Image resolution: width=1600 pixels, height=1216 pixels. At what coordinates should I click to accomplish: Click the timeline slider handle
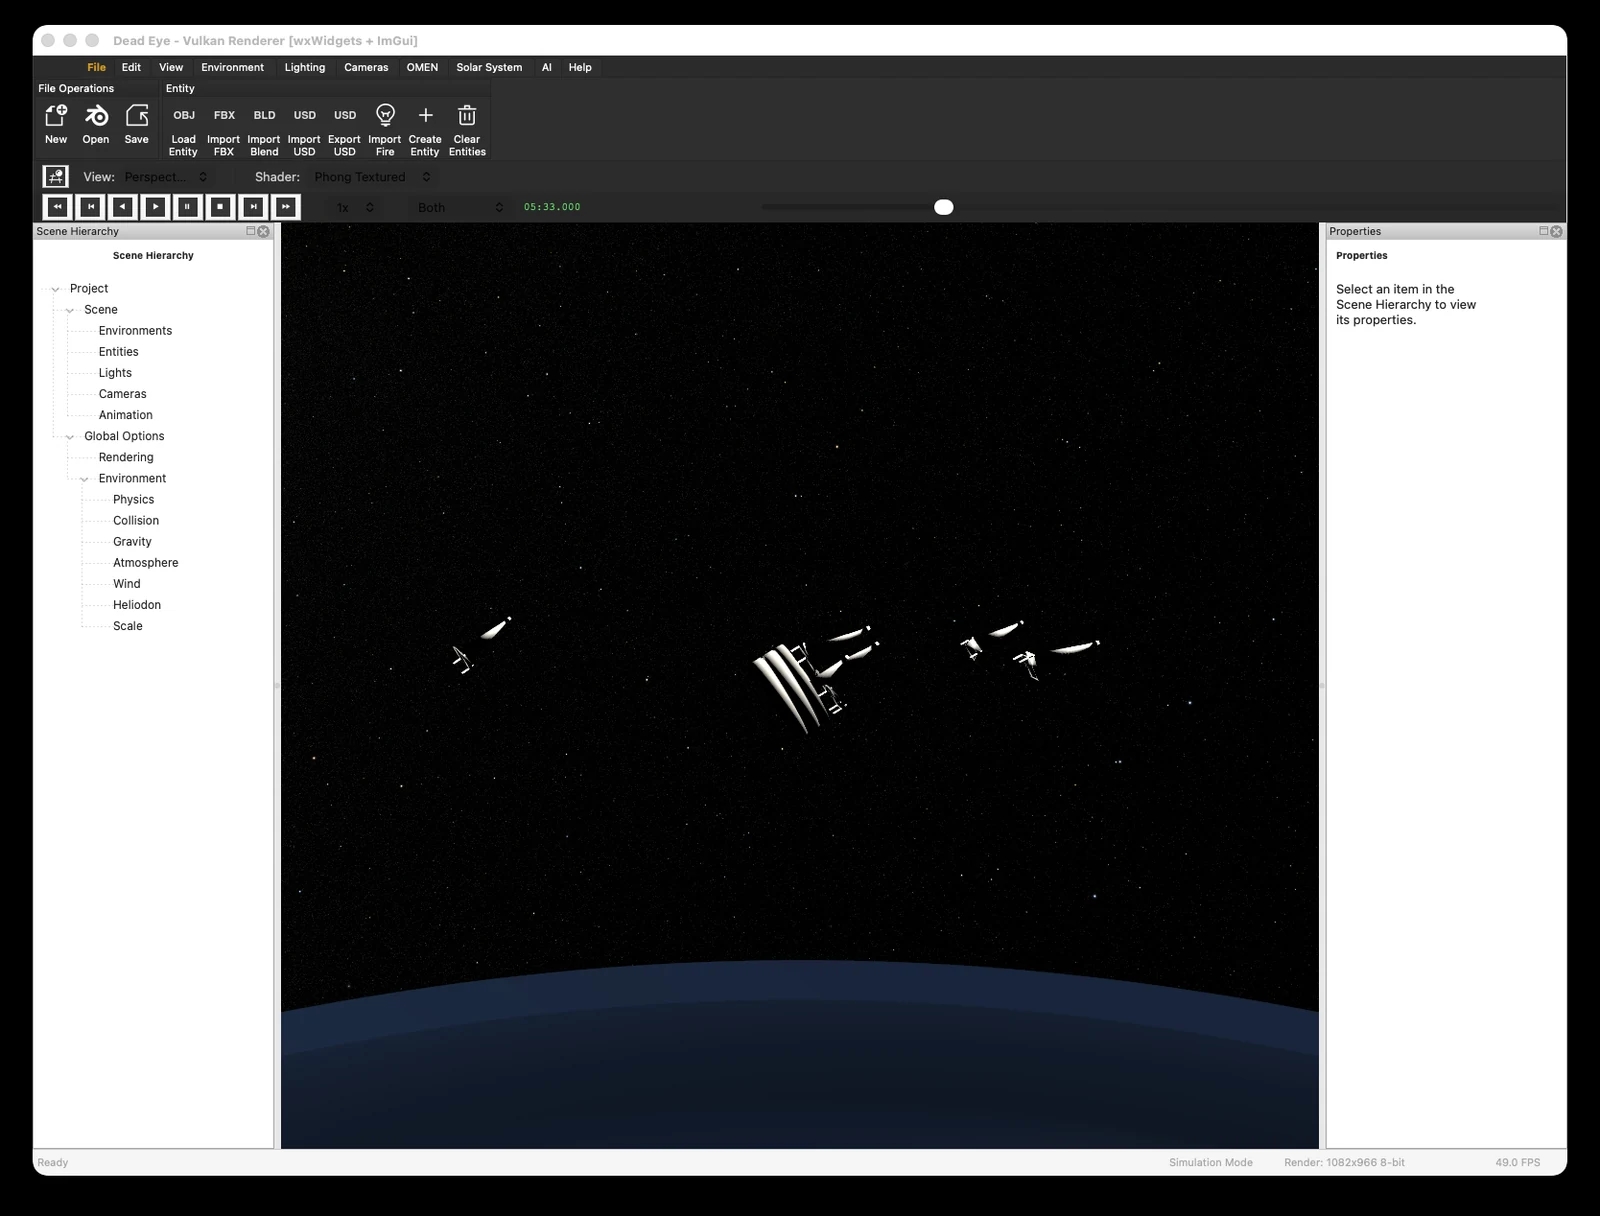[944, 207]
